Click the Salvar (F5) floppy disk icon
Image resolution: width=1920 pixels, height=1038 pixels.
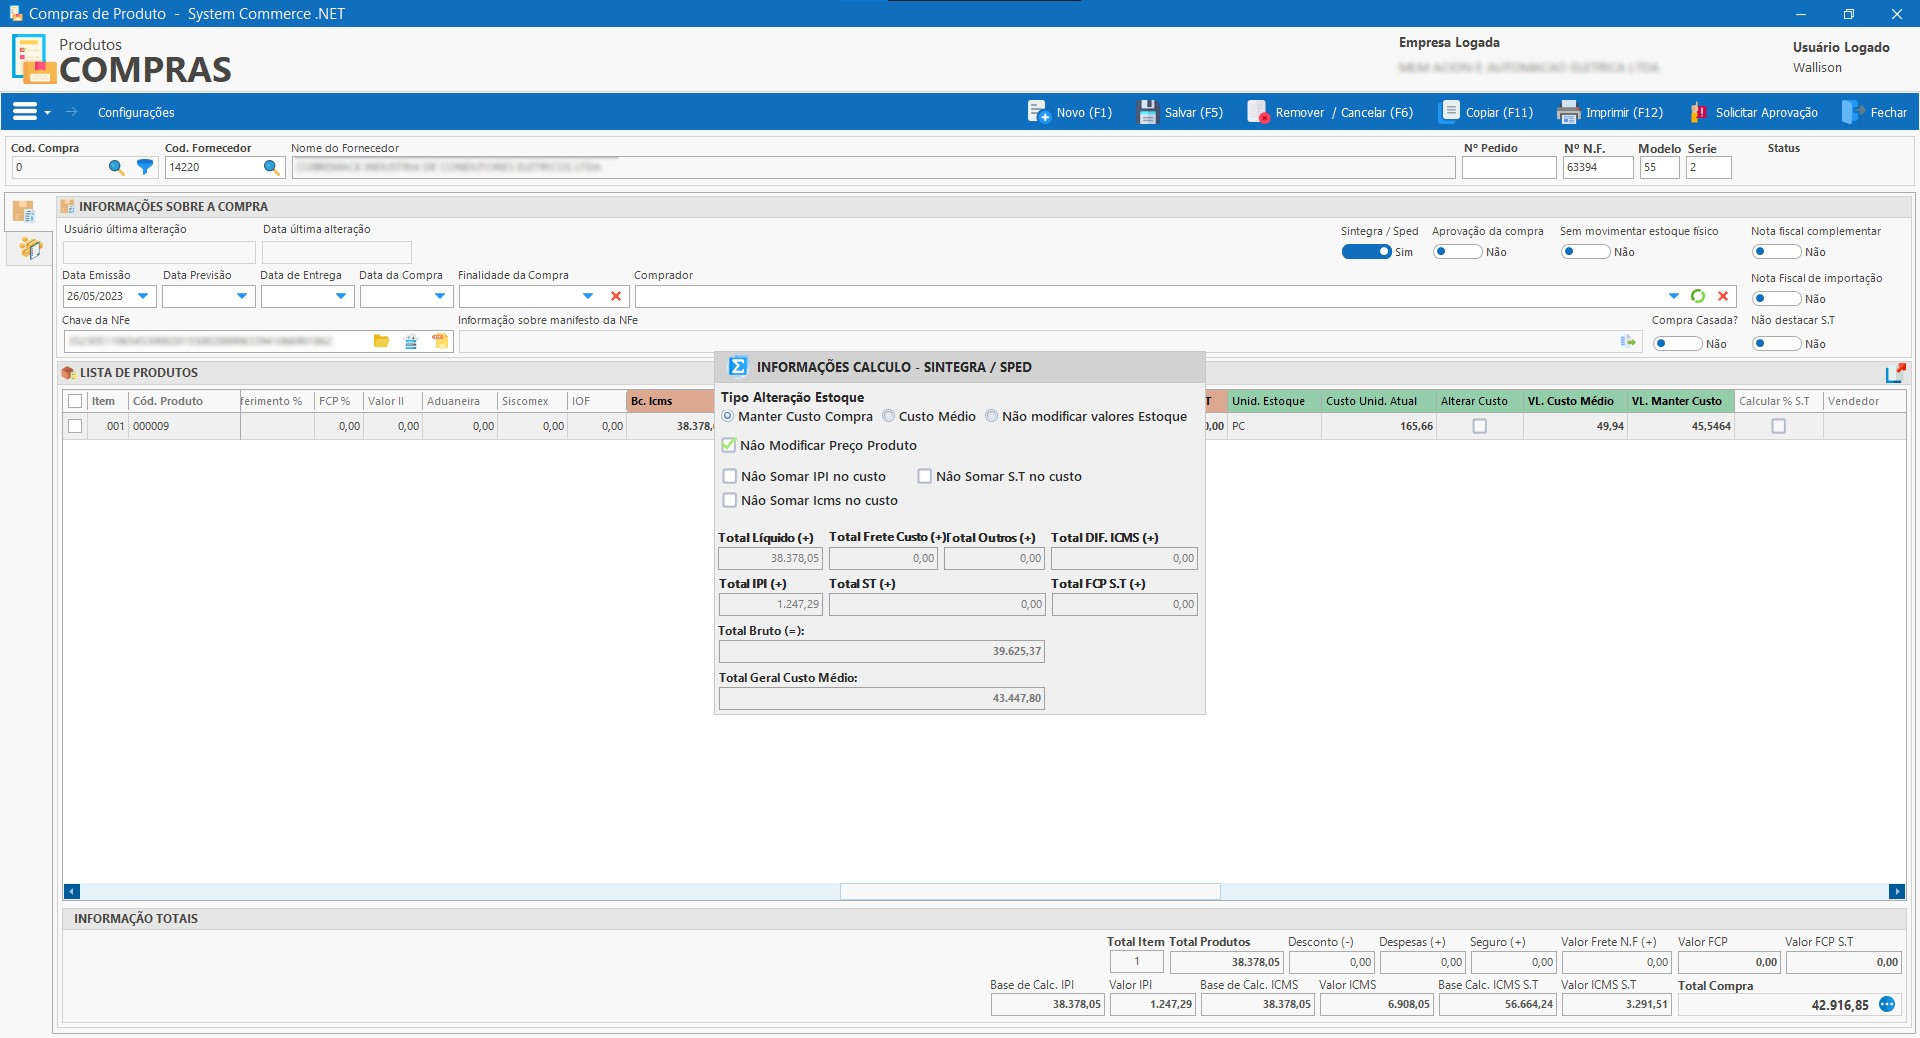click(x=1147, y=112)
